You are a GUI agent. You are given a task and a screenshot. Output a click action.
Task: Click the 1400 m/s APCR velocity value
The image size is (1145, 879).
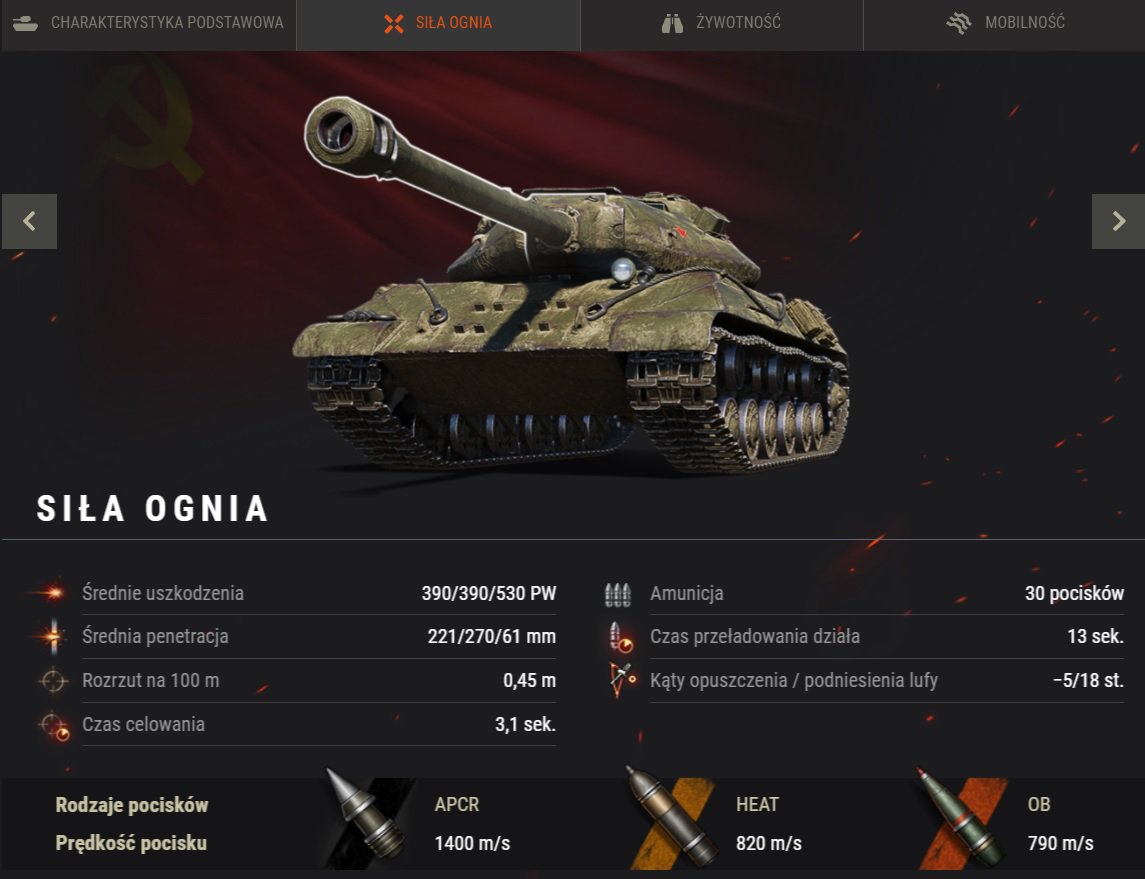point(472,843)
